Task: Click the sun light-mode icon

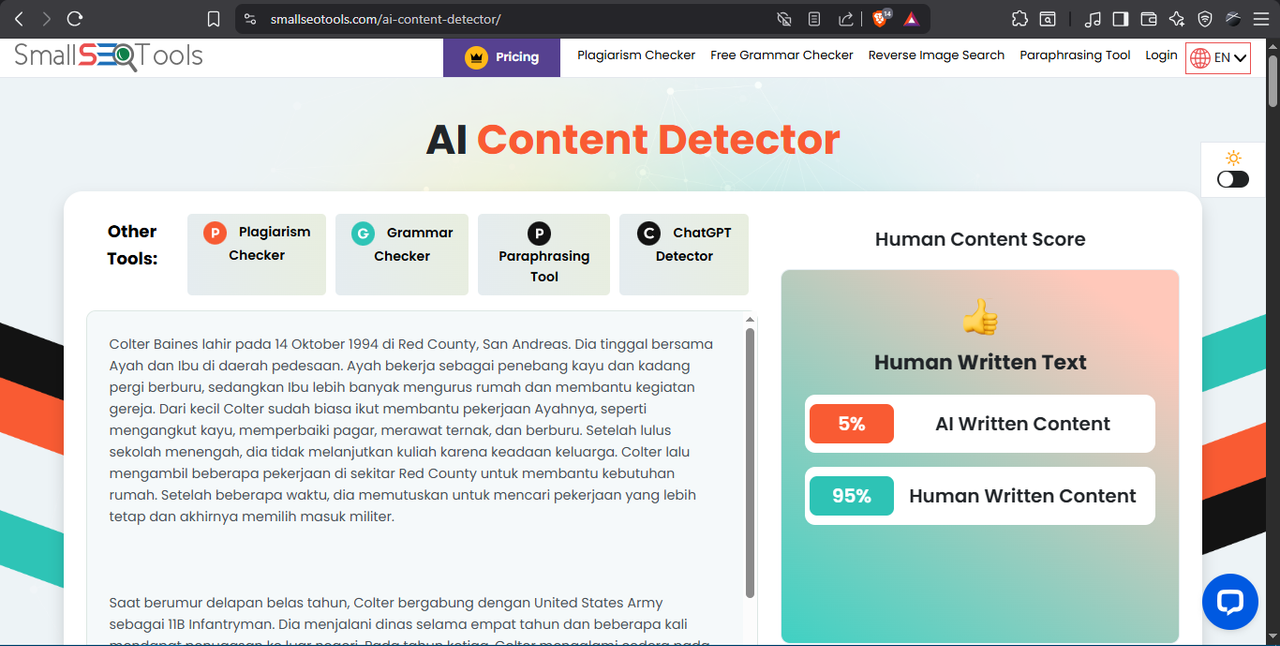Action: pos(1233,158)
